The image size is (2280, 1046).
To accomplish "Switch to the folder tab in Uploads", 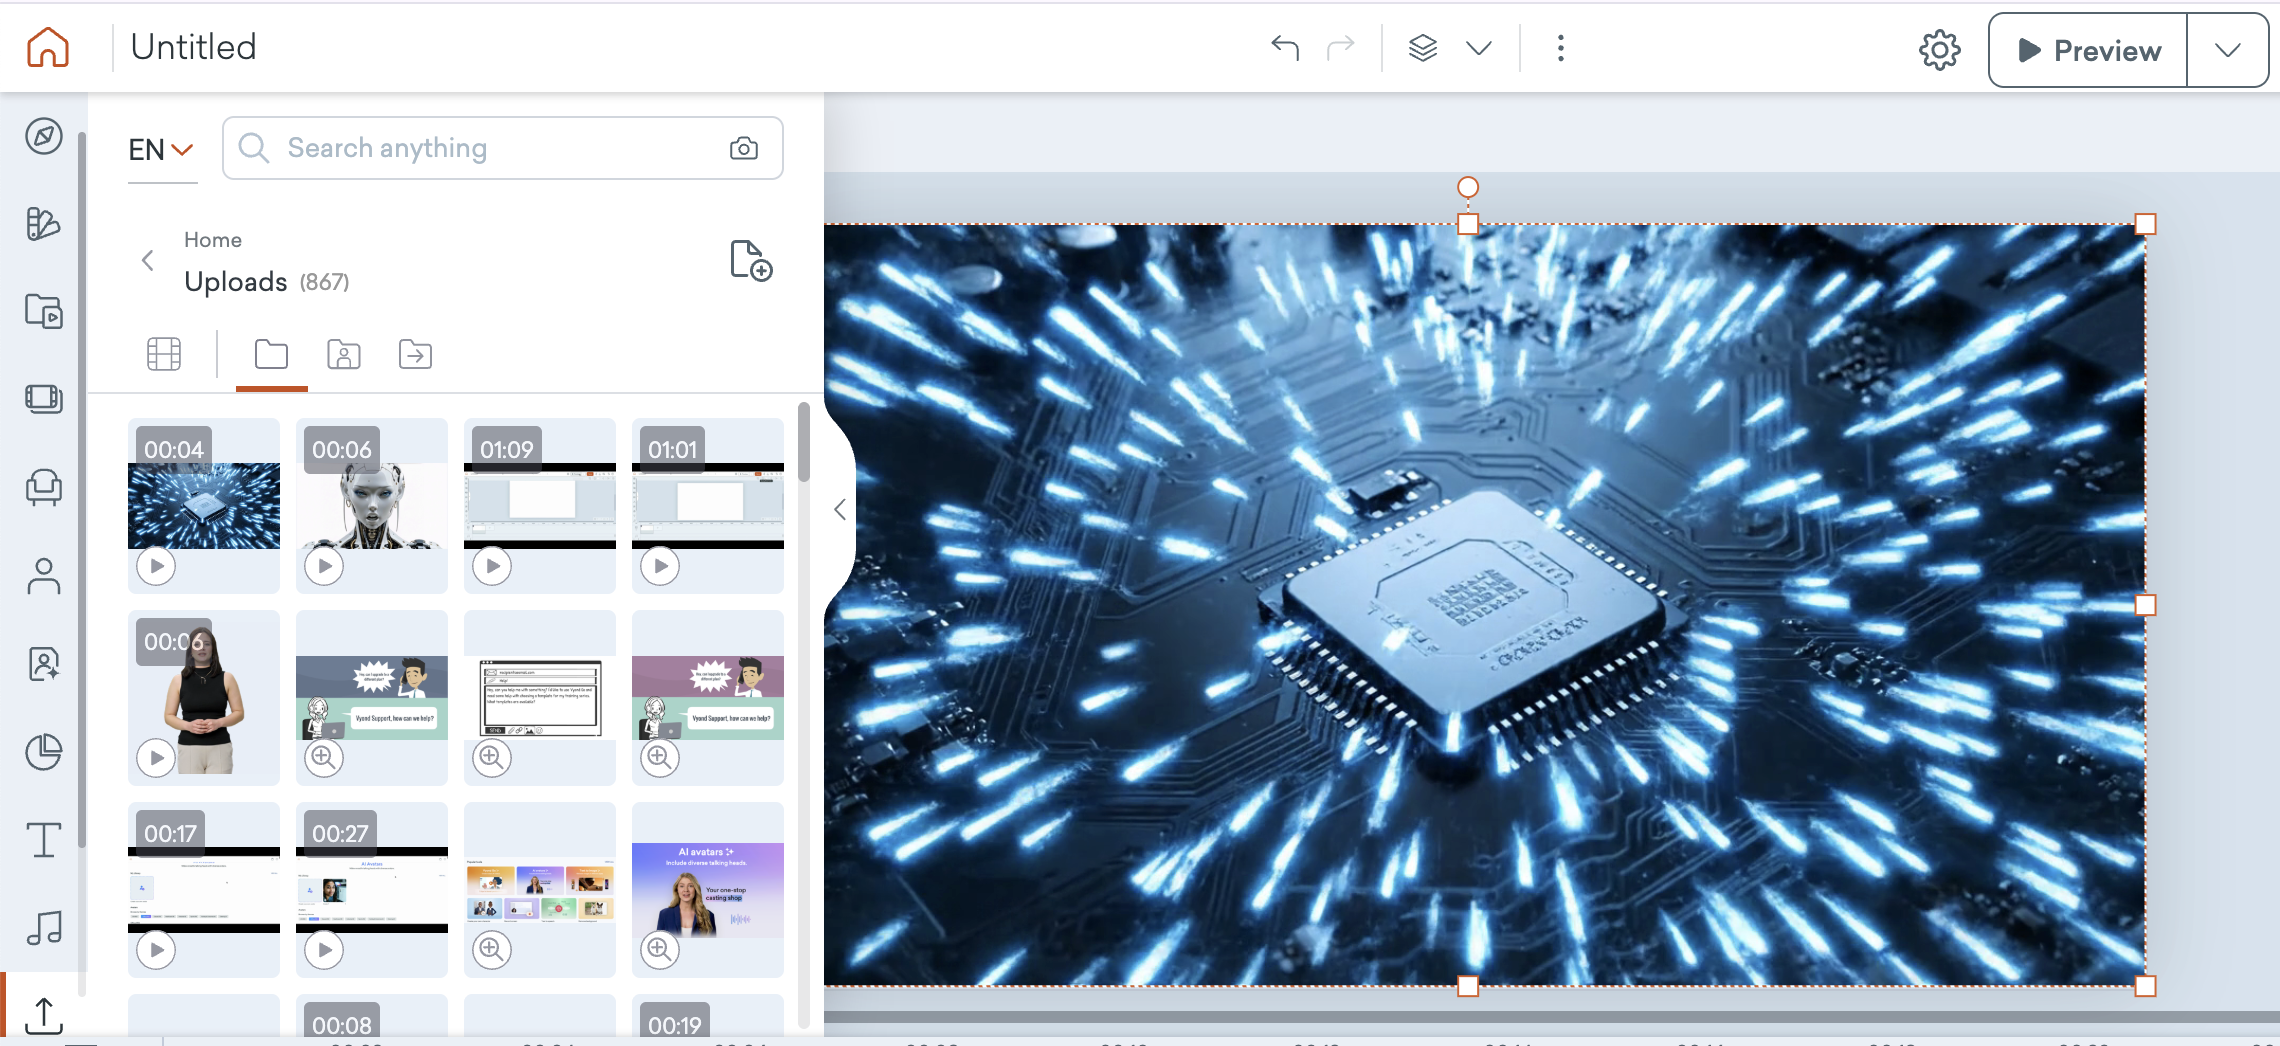I will tap(271, 355).
